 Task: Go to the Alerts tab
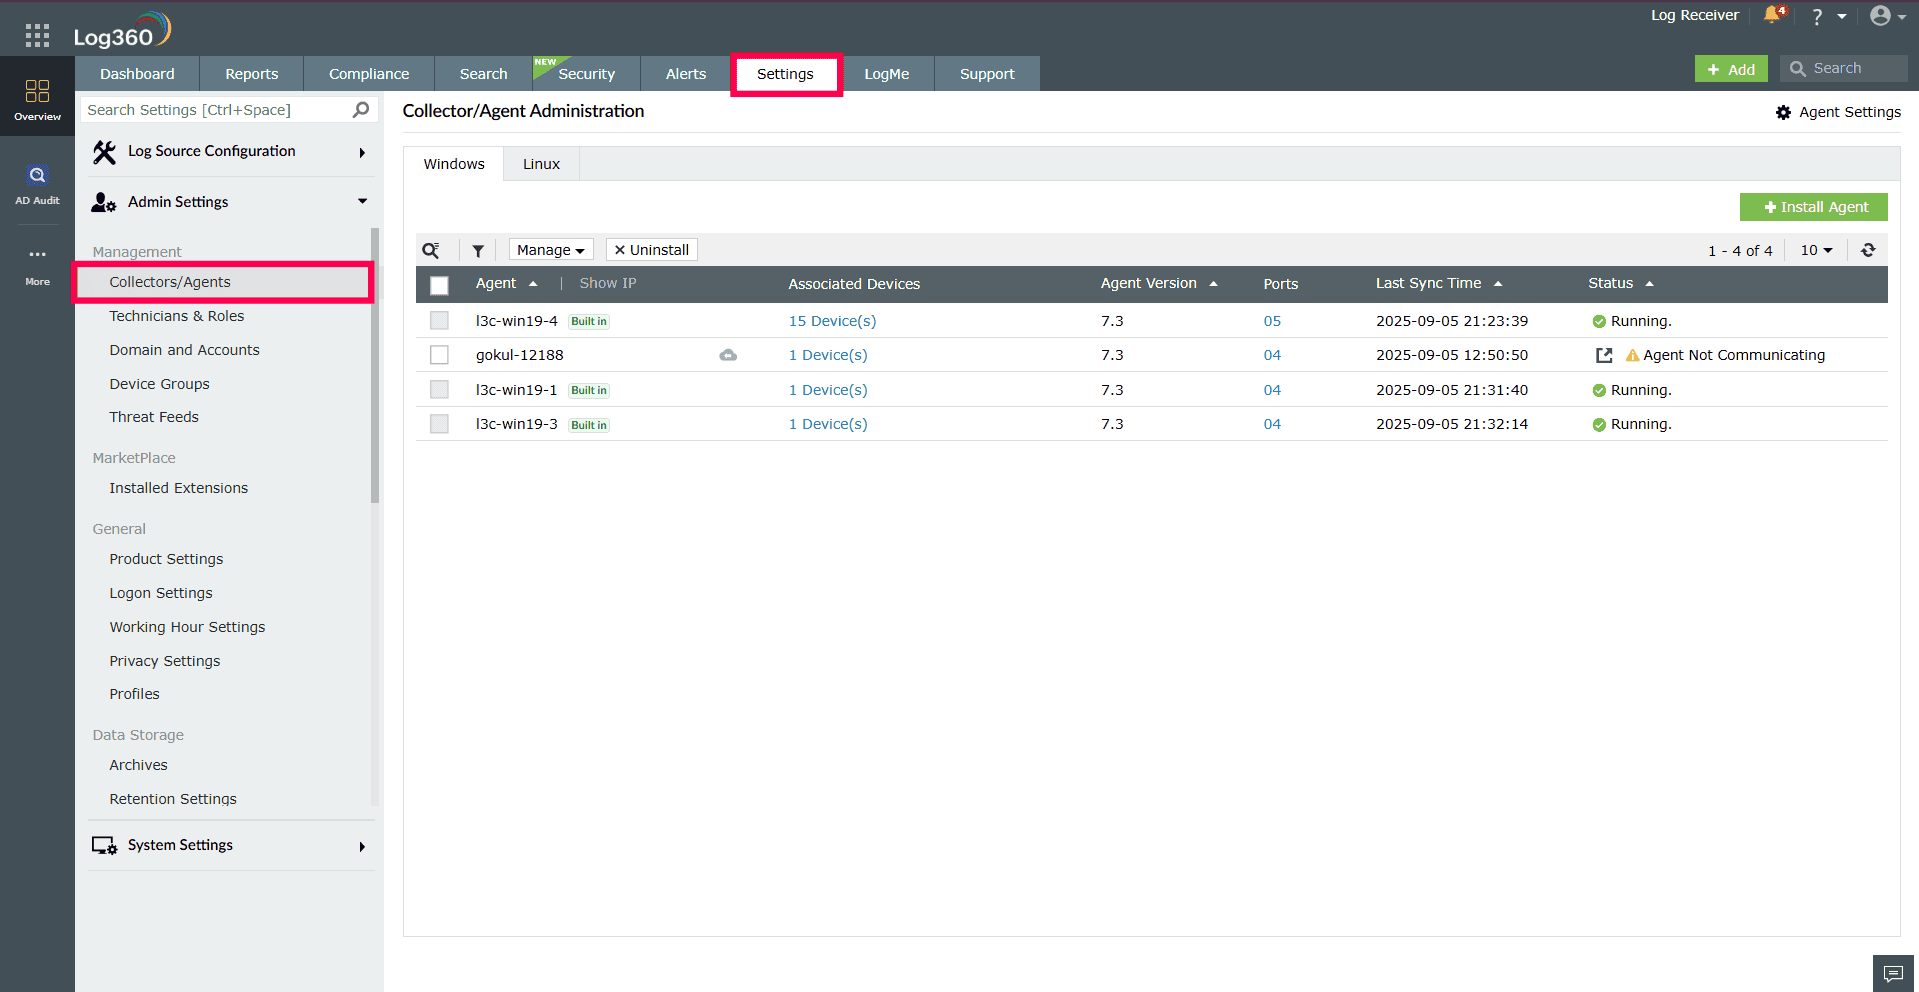click(x=686, y=74)
